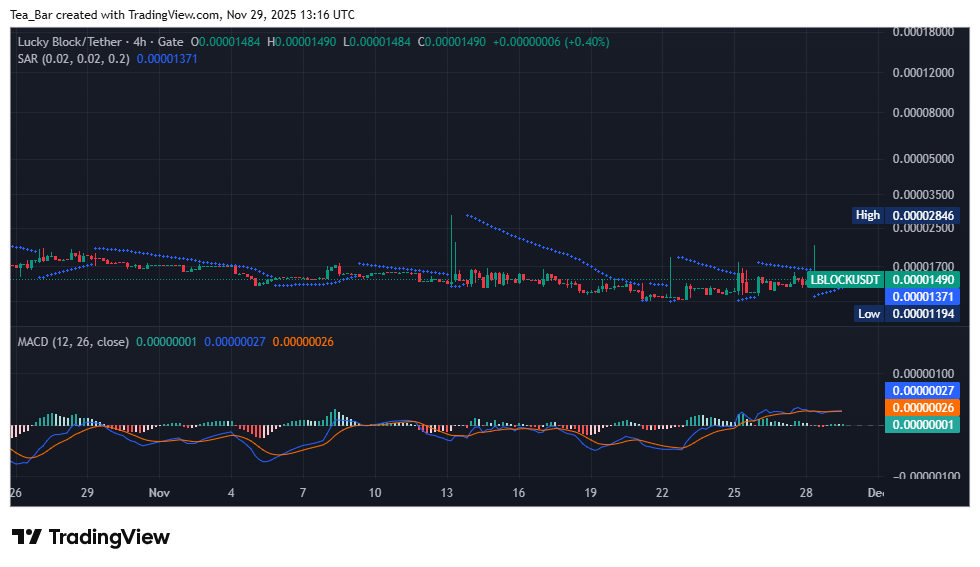Click the 29 date label on time axis
This screenshot has height=567, width=980.
point(88,493)
